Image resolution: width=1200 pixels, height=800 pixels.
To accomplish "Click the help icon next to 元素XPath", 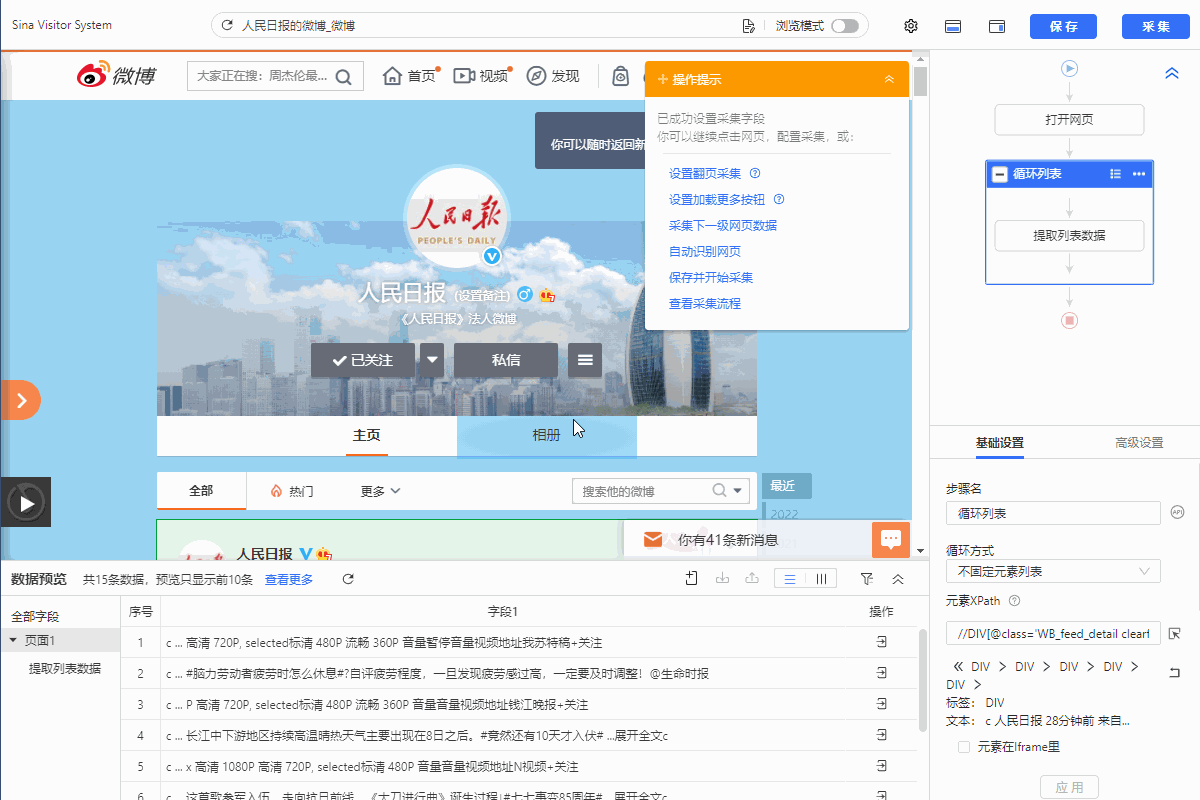I will pyautogui.click(x=1014, y=601).
